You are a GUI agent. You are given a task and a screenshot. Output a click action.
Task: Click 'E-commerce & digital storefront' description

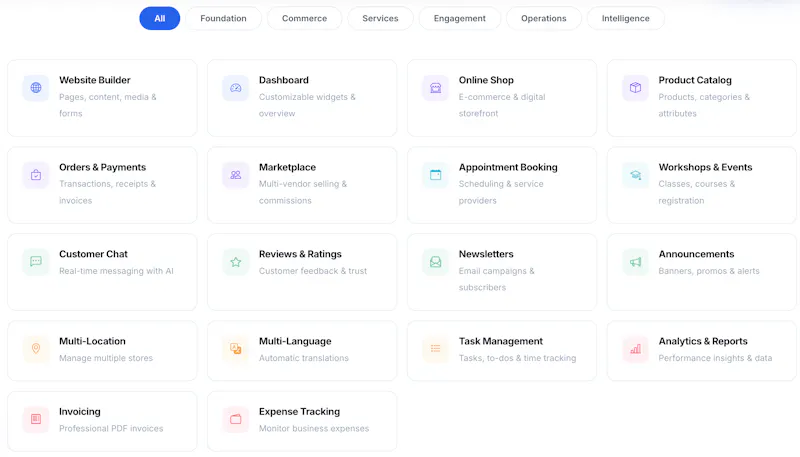coord(502,105)
